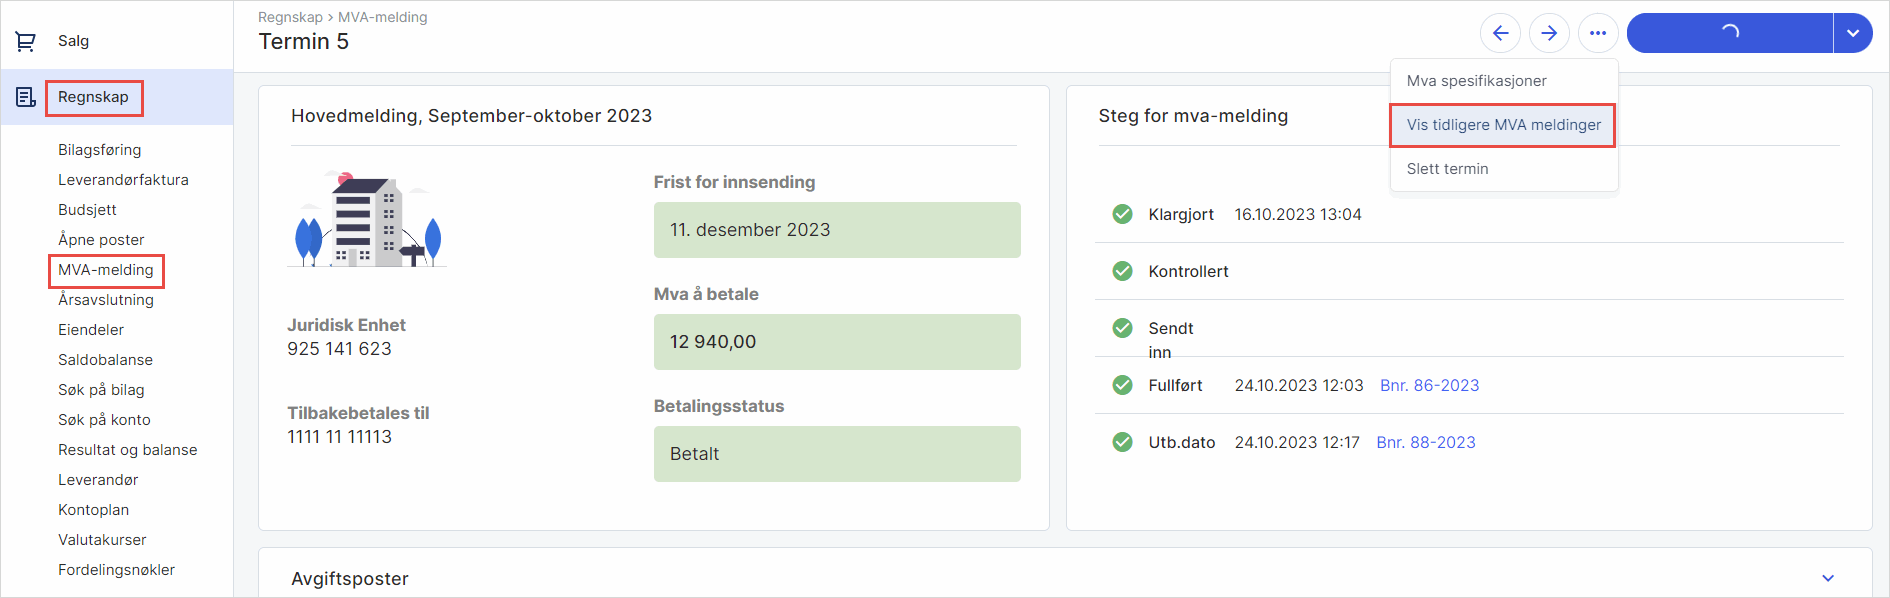Click the blue loading primary button

tap(1729, 33)
